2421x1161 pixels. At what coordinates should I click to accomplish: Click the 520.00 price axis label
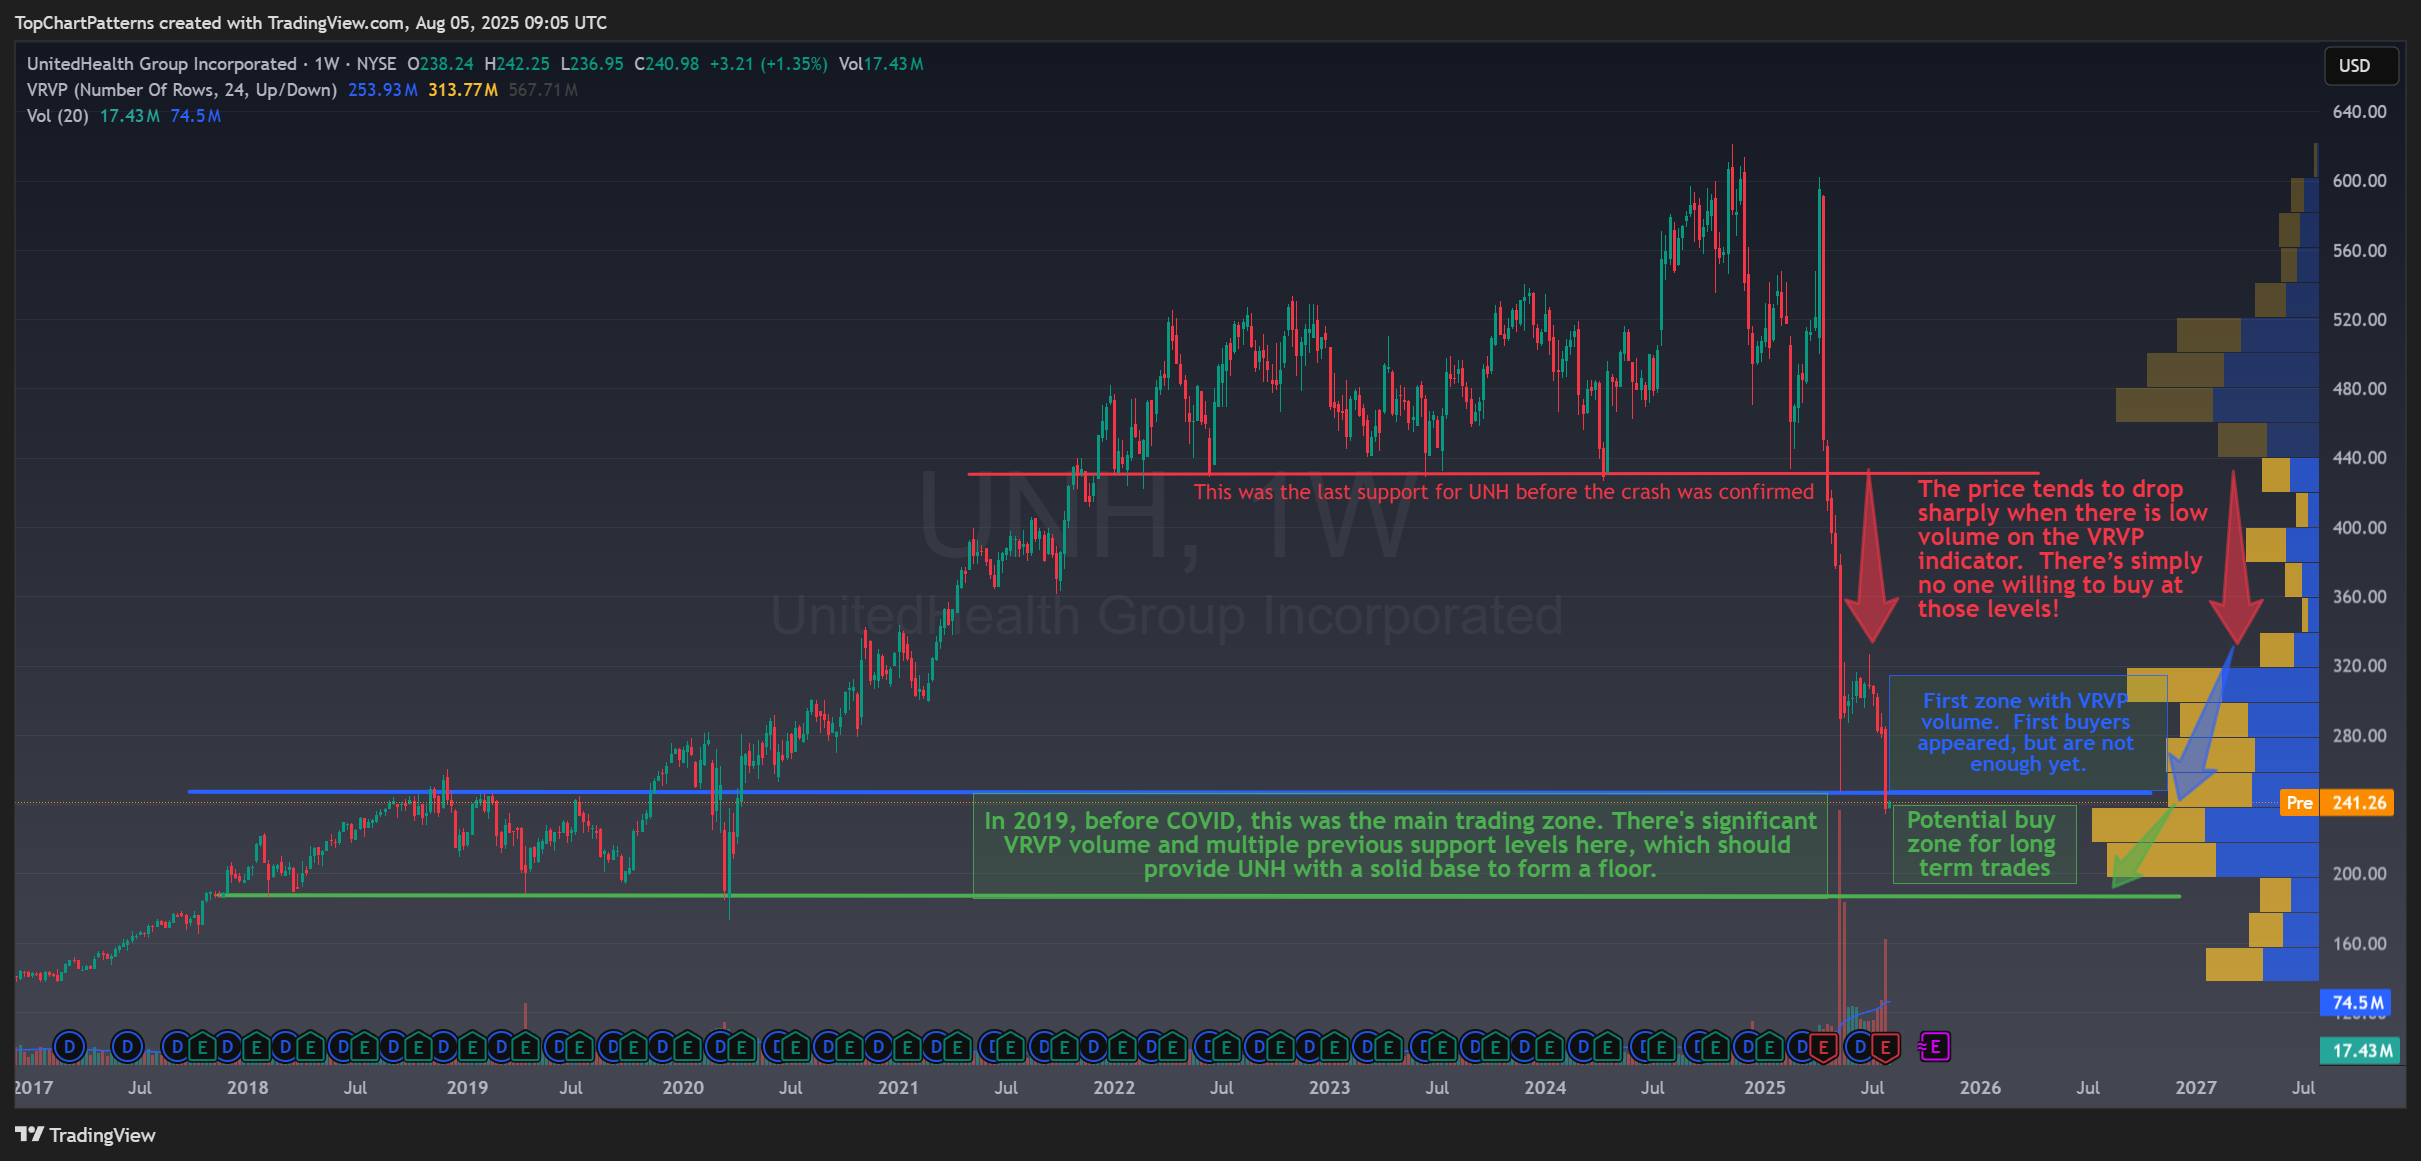(2359, 320)
